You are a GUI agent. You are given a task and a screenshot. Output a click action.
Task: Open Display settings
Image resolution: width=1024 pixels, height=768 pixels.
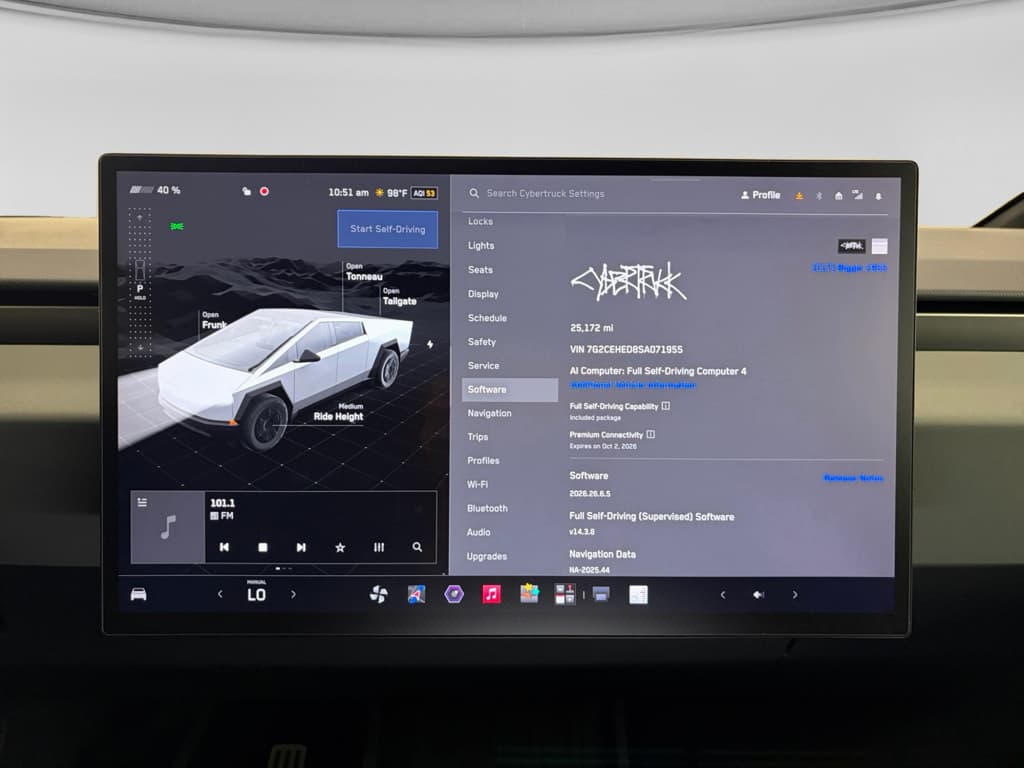coord(483,294)
